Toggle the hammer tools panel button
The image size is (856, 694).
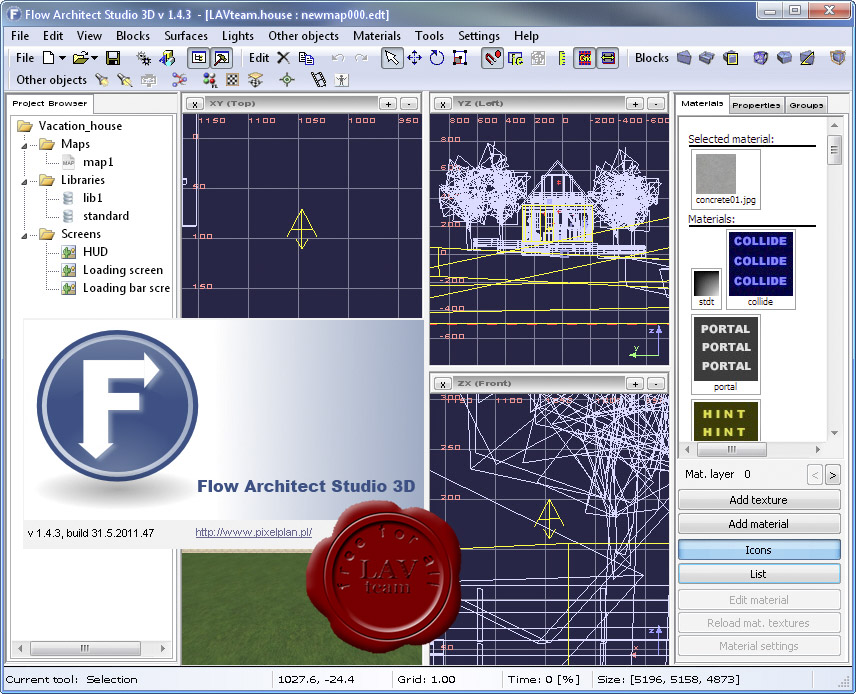[222, 58]
